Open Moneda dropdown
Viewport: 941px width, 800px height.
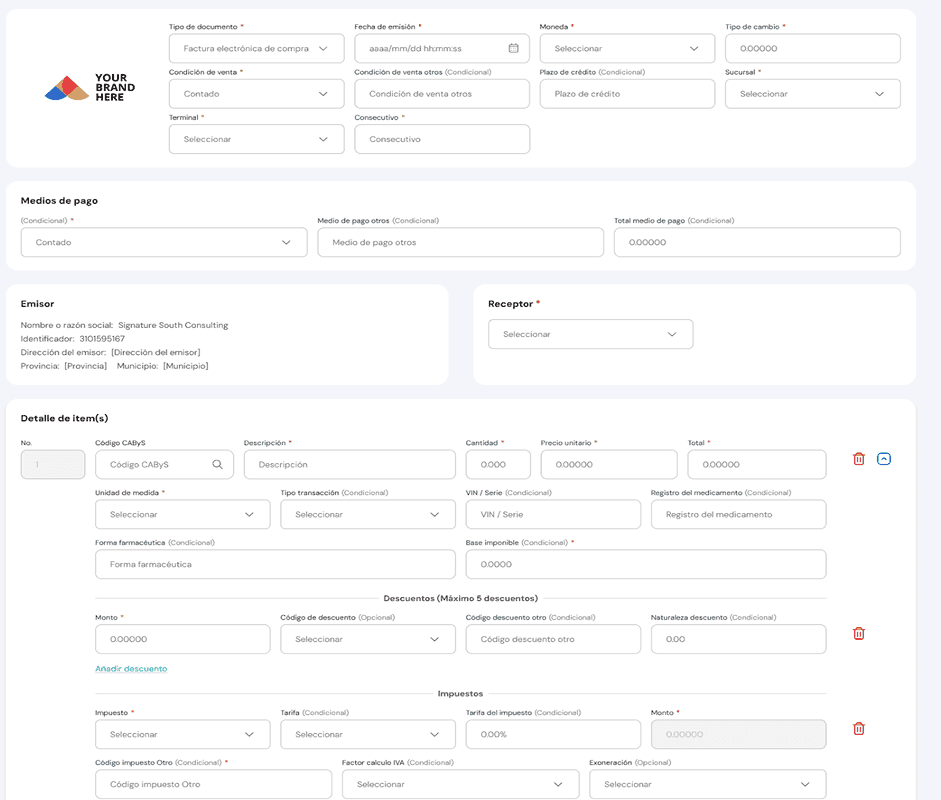point(627,49)
